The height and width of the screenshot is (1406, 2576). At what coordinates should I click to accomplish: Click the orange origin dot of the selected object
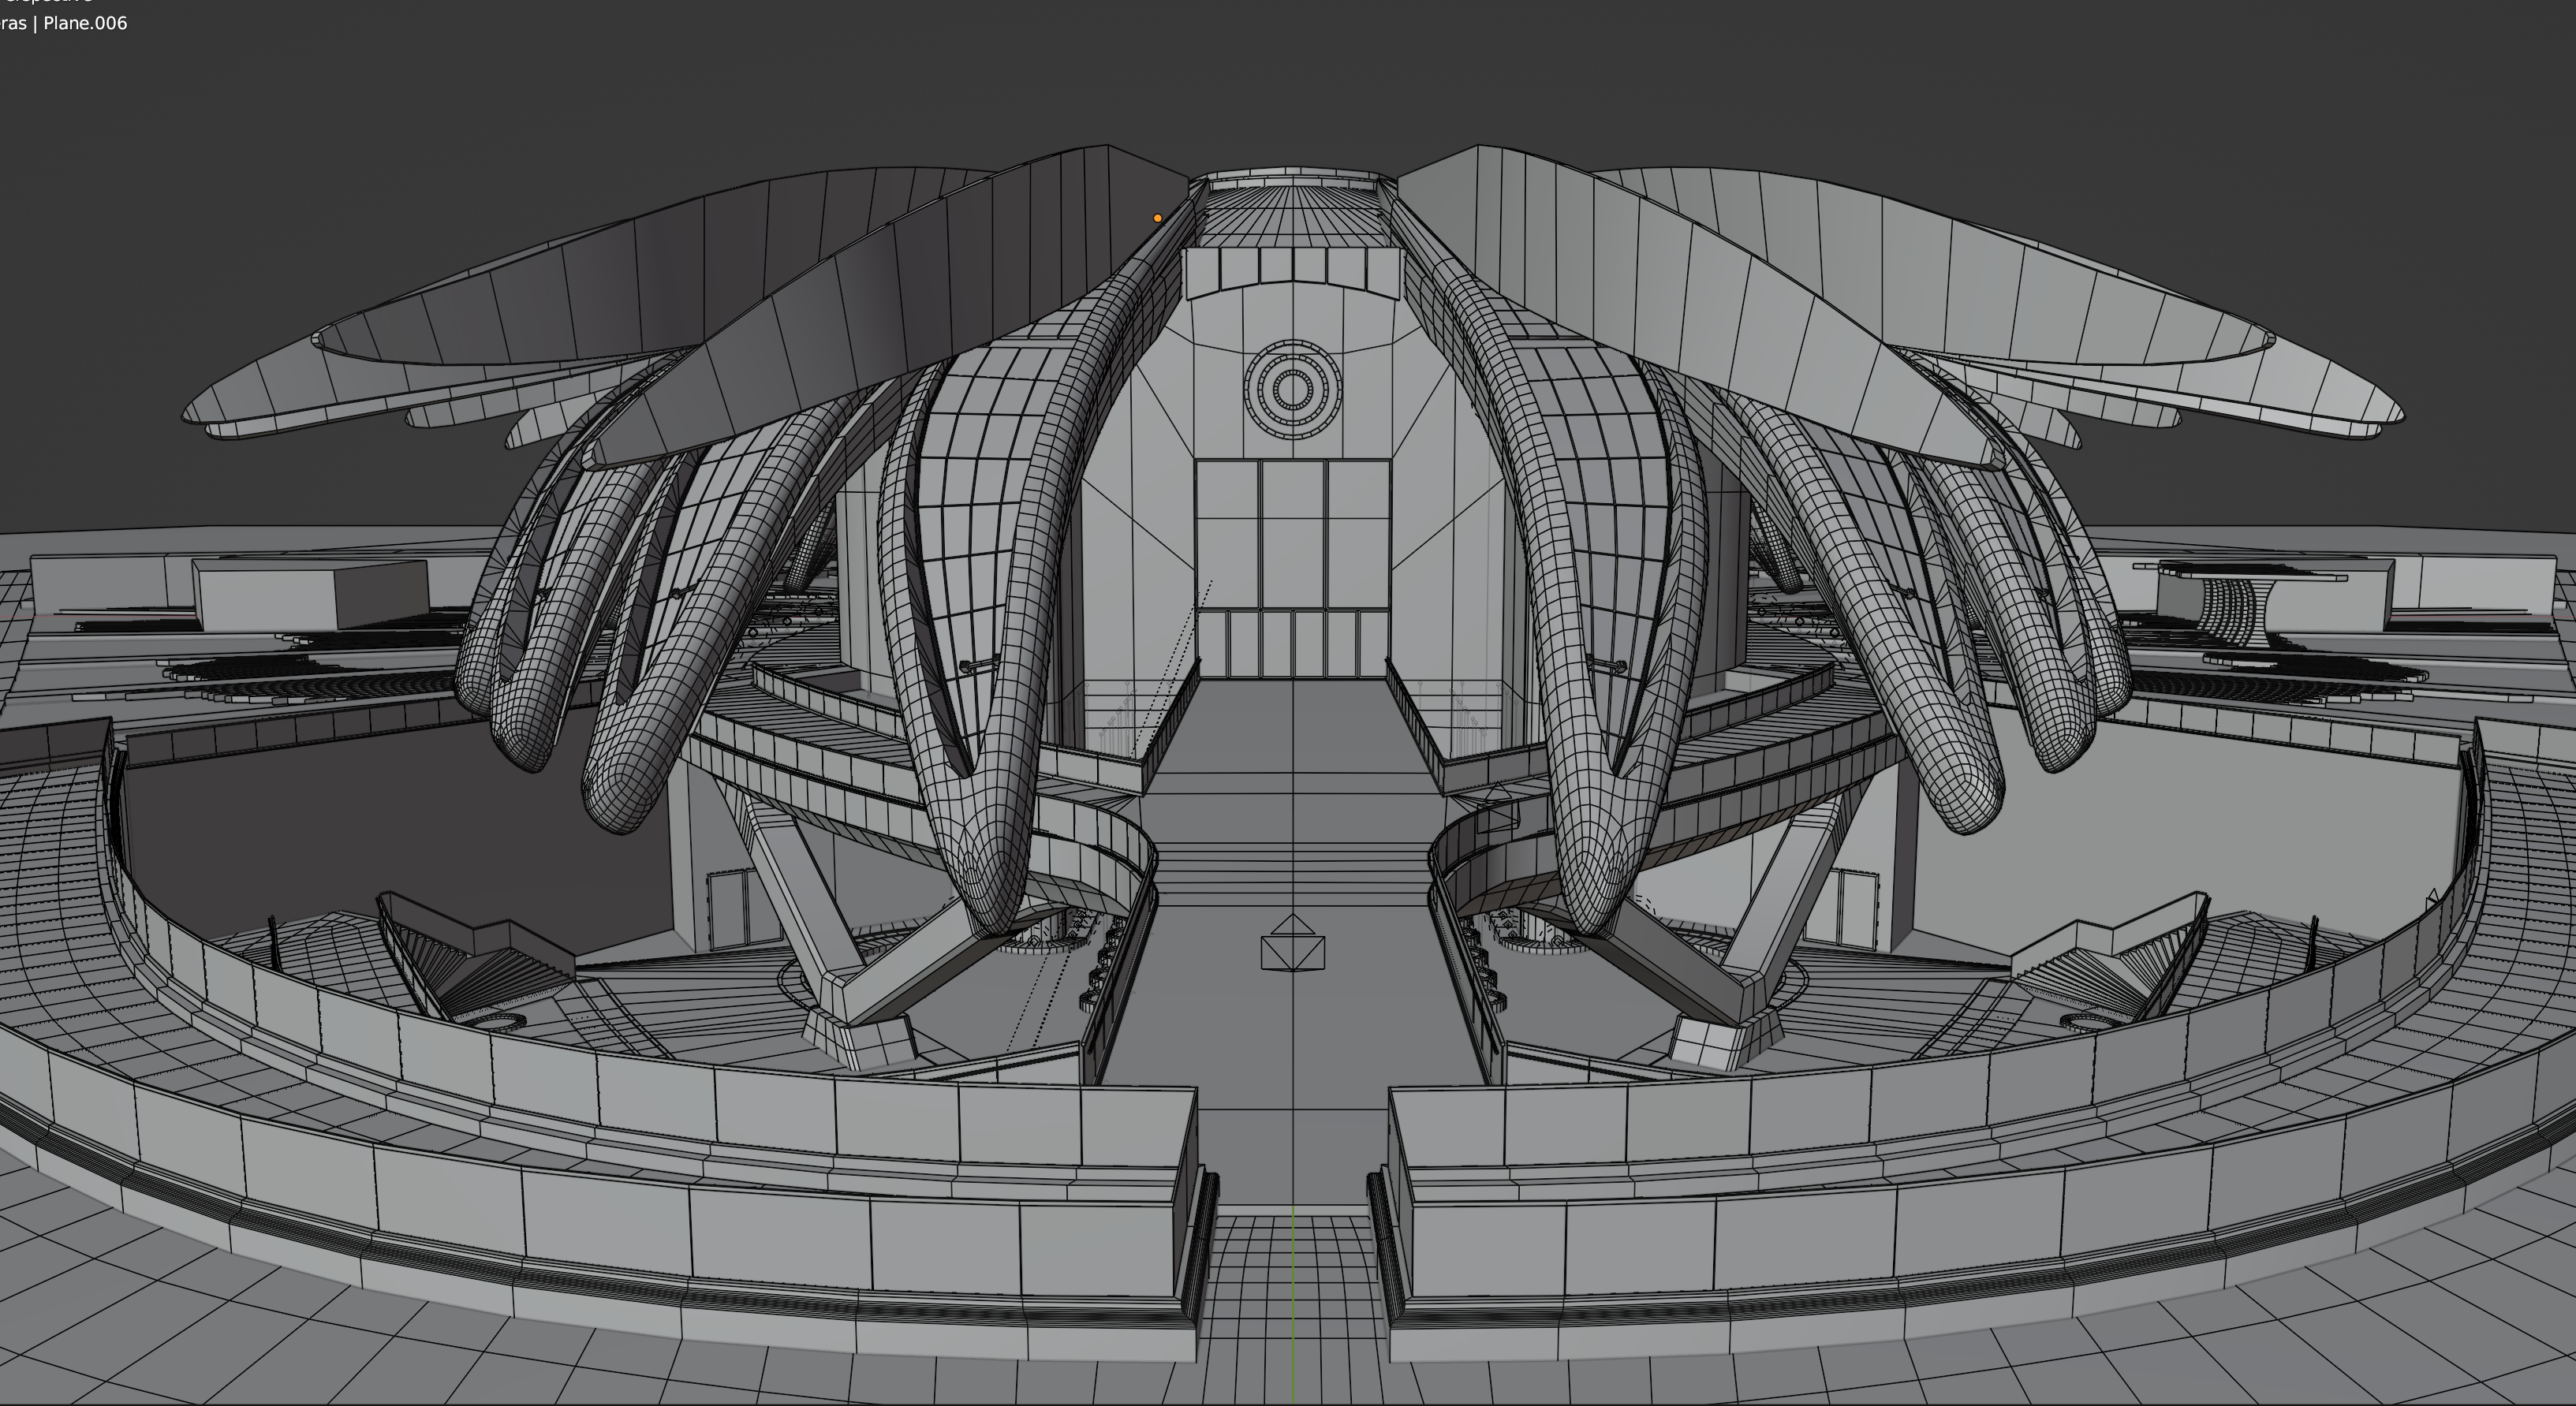point(1158,218)
